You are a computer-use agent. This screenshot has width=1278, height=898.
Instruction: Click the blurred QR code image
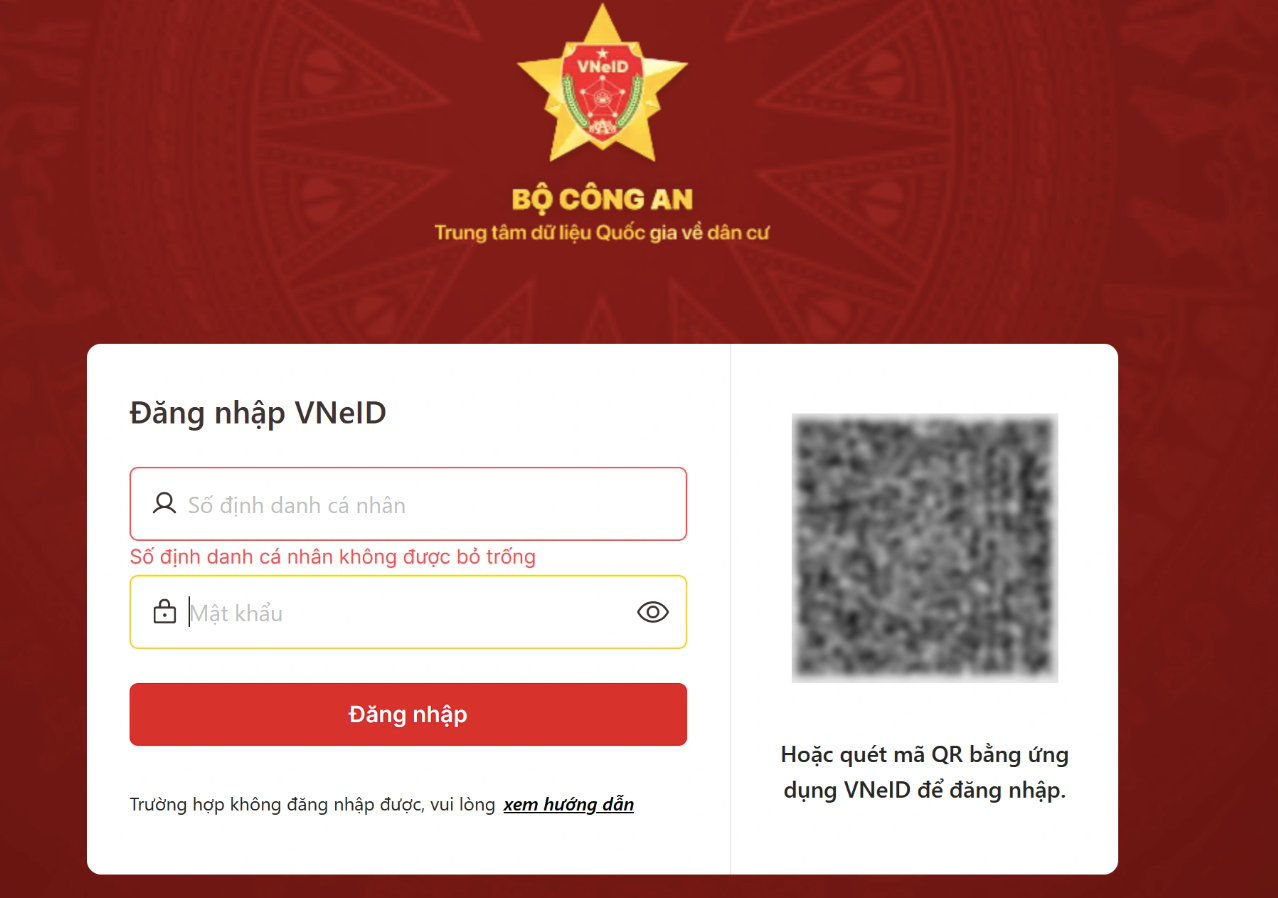coord(925,548)
